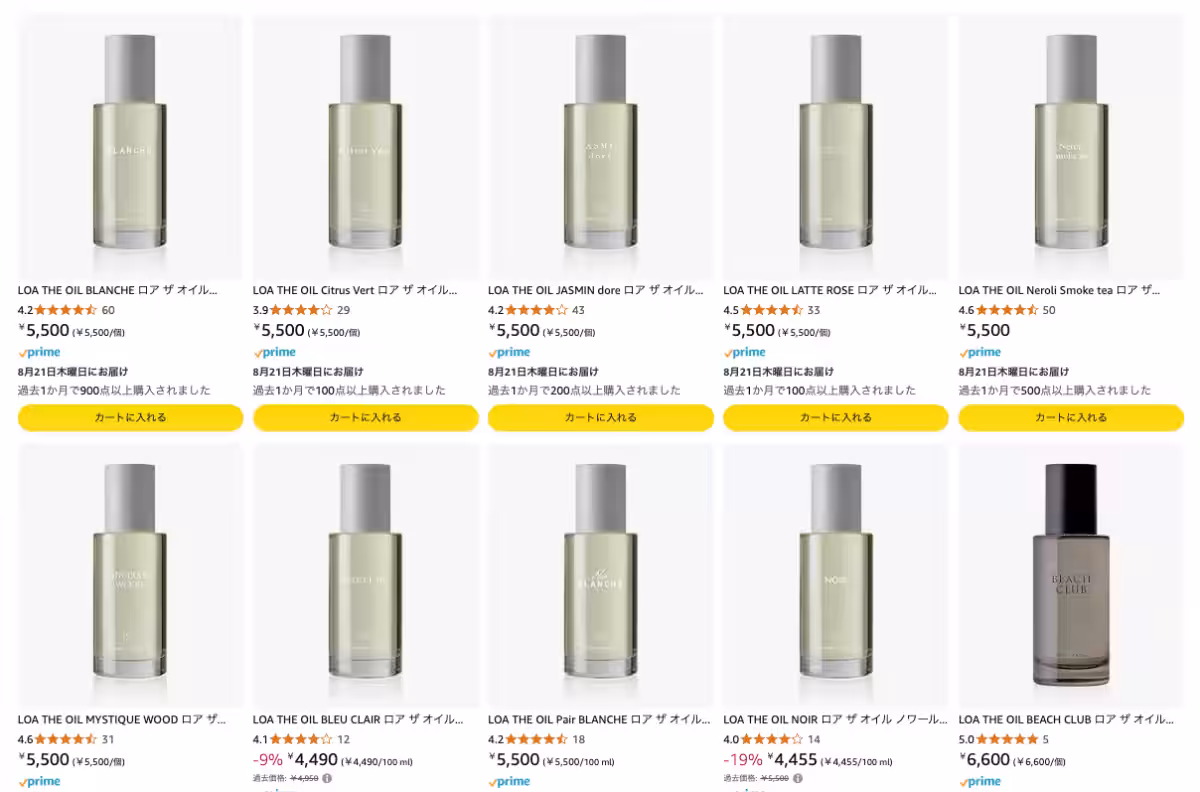
Task: Add Citrus Vert oil to cart
Action: tap(365, 417)
